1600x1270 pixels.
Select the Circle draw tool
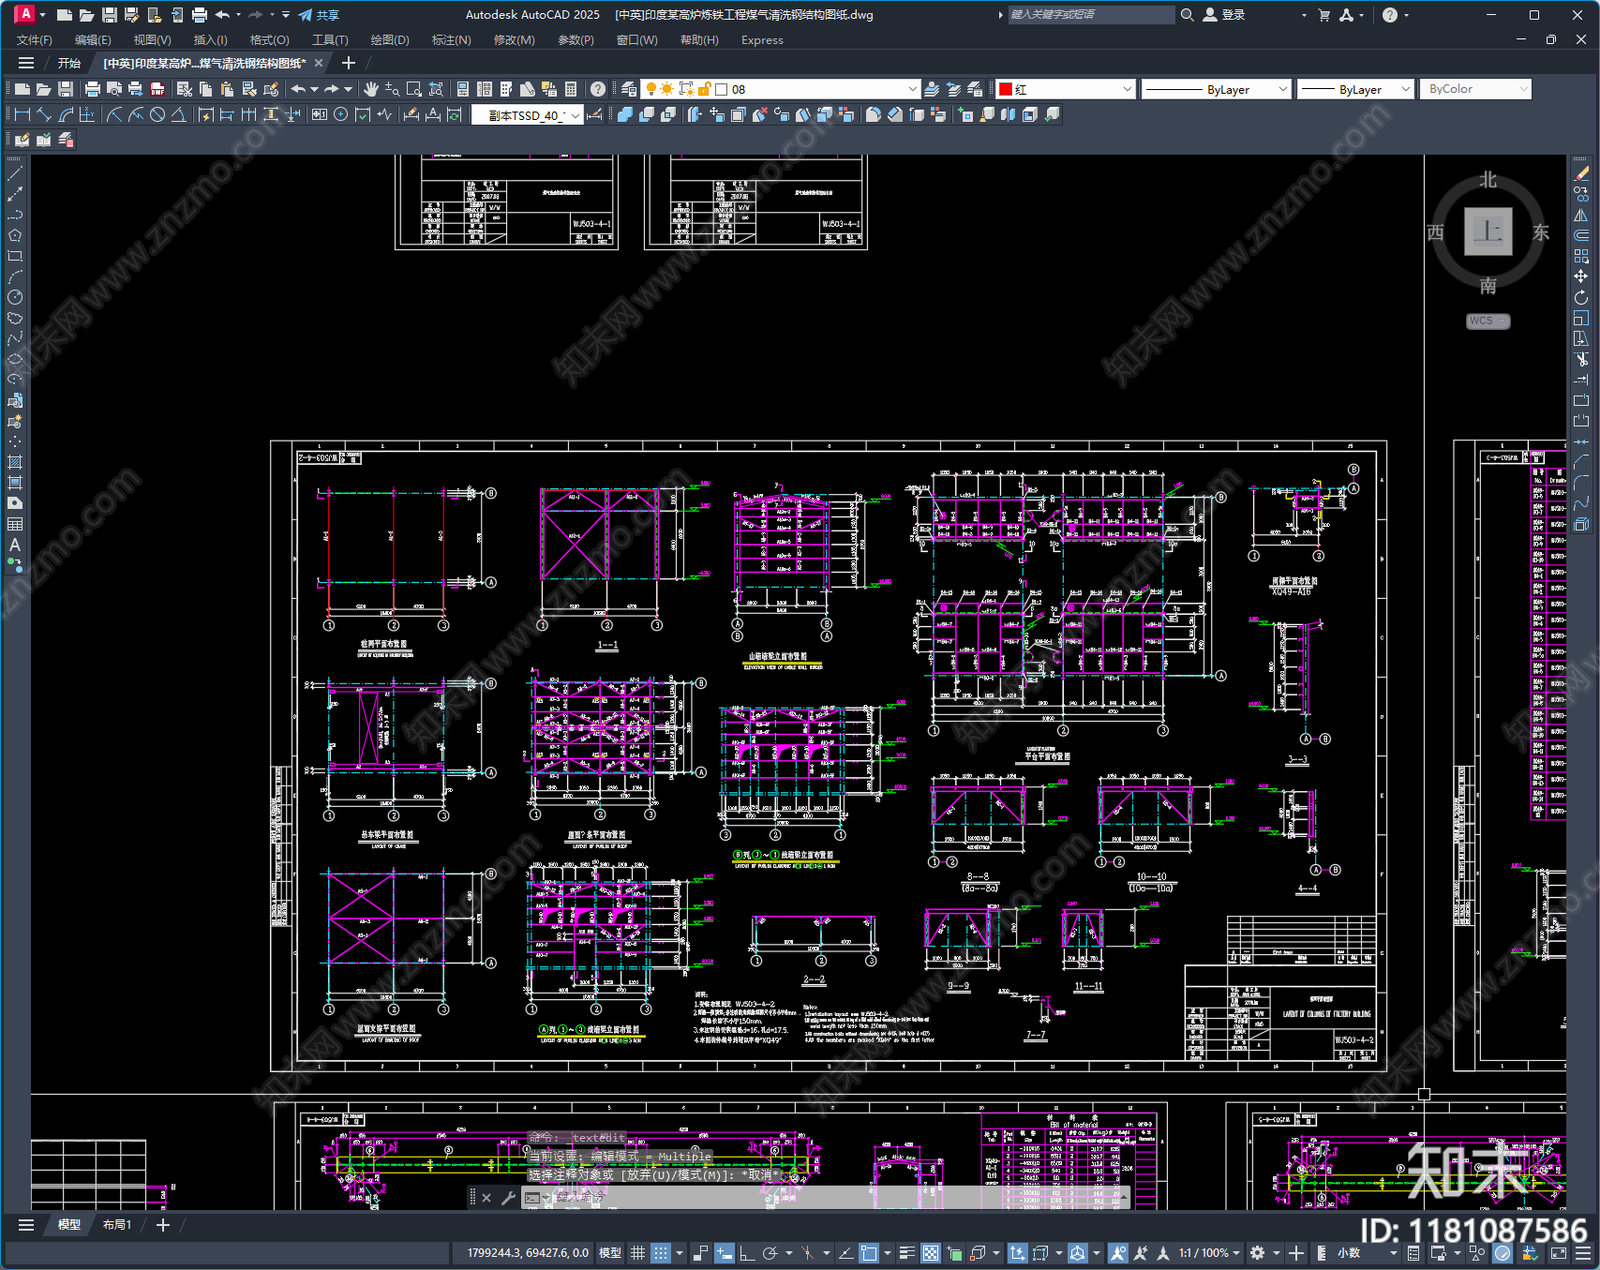[15, 297]
